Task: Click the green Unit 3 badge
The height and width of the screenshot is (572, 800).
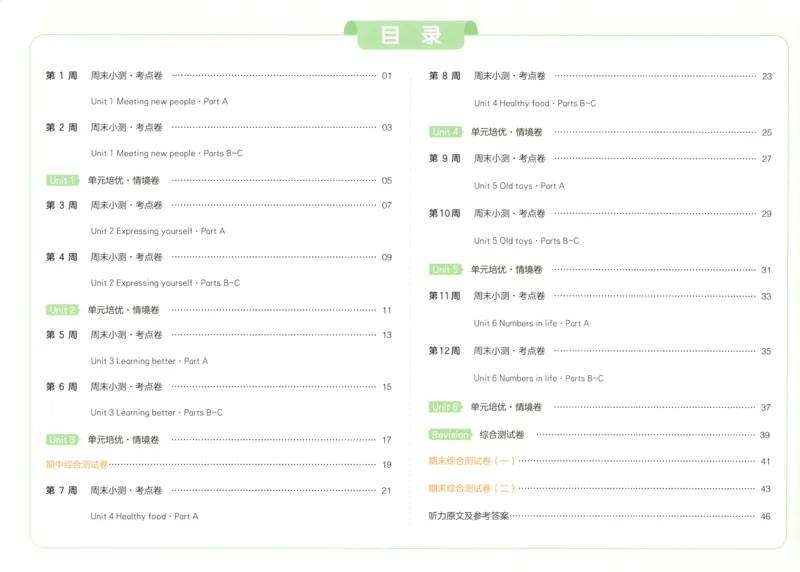Action: (62, 439)
